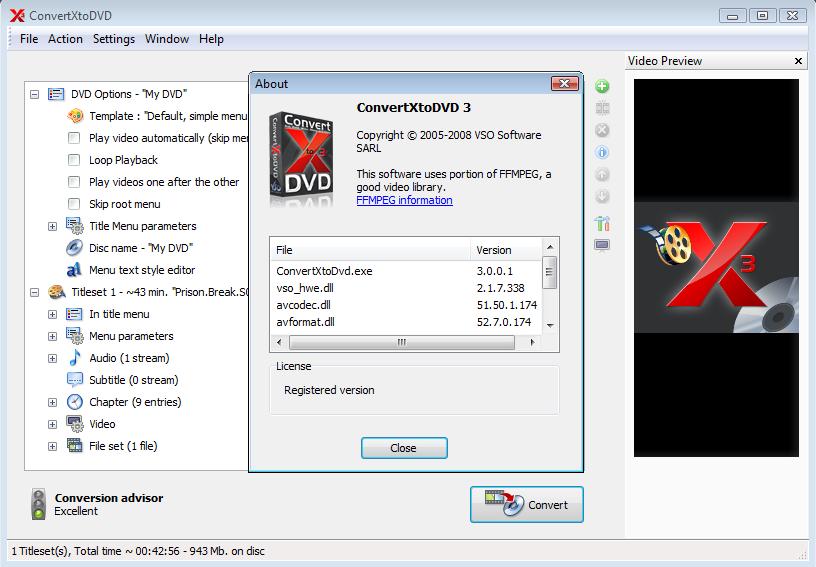Select the avcodec.dll row
This screenshot has height=567, width=816.
pyautogui.click(x=406, y=305)
